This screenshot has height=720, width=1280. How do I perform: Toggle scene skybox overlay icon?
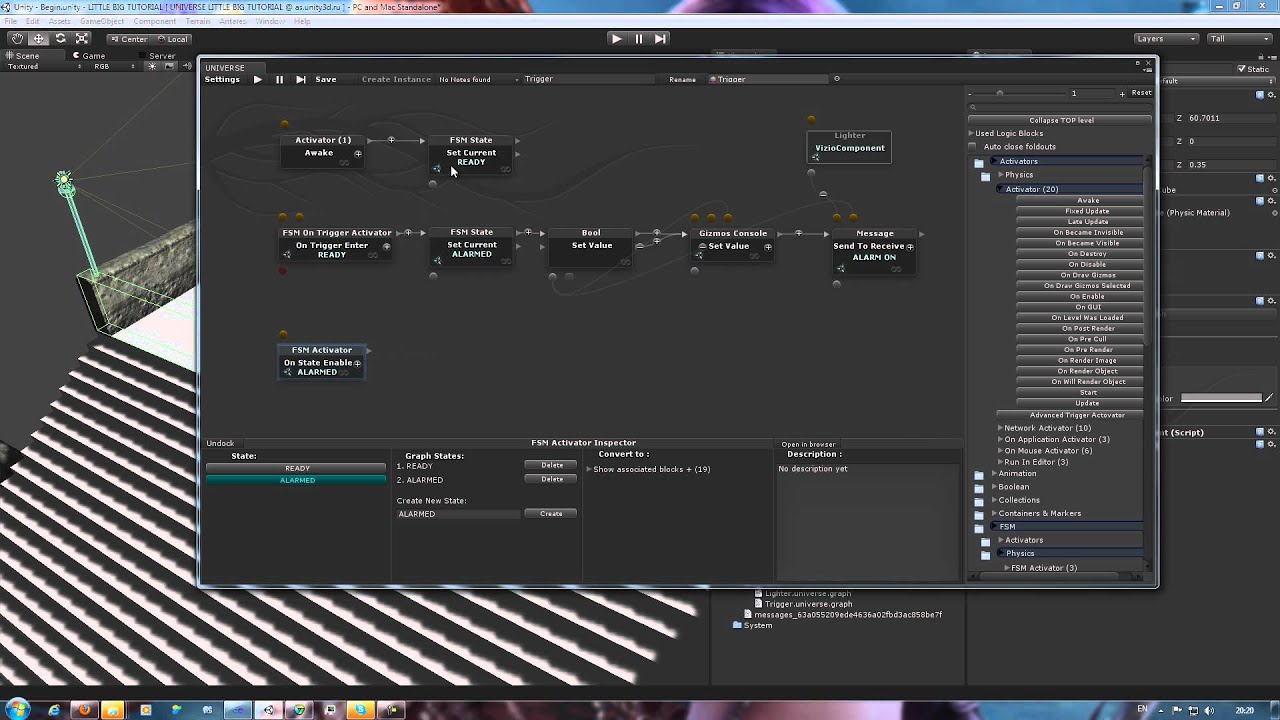pyautogui.click(x=167, y=66)
